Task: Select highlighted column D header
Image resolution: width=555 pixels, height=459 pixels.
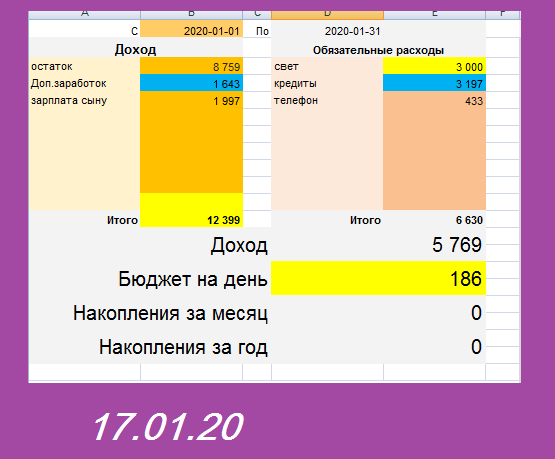Action: [327, 15]
